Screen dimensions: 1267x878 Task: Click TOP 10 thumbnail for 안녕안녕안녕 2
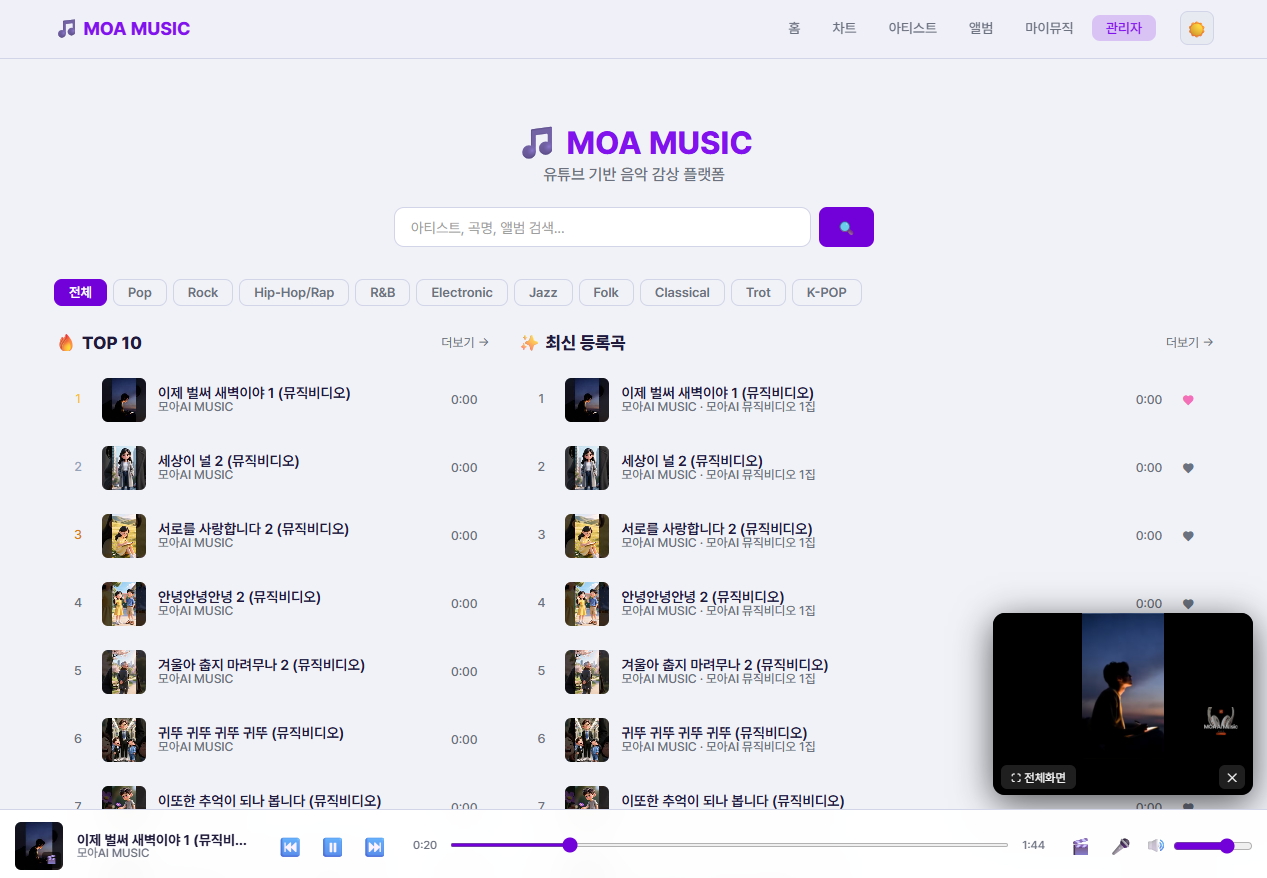point(124,604)
